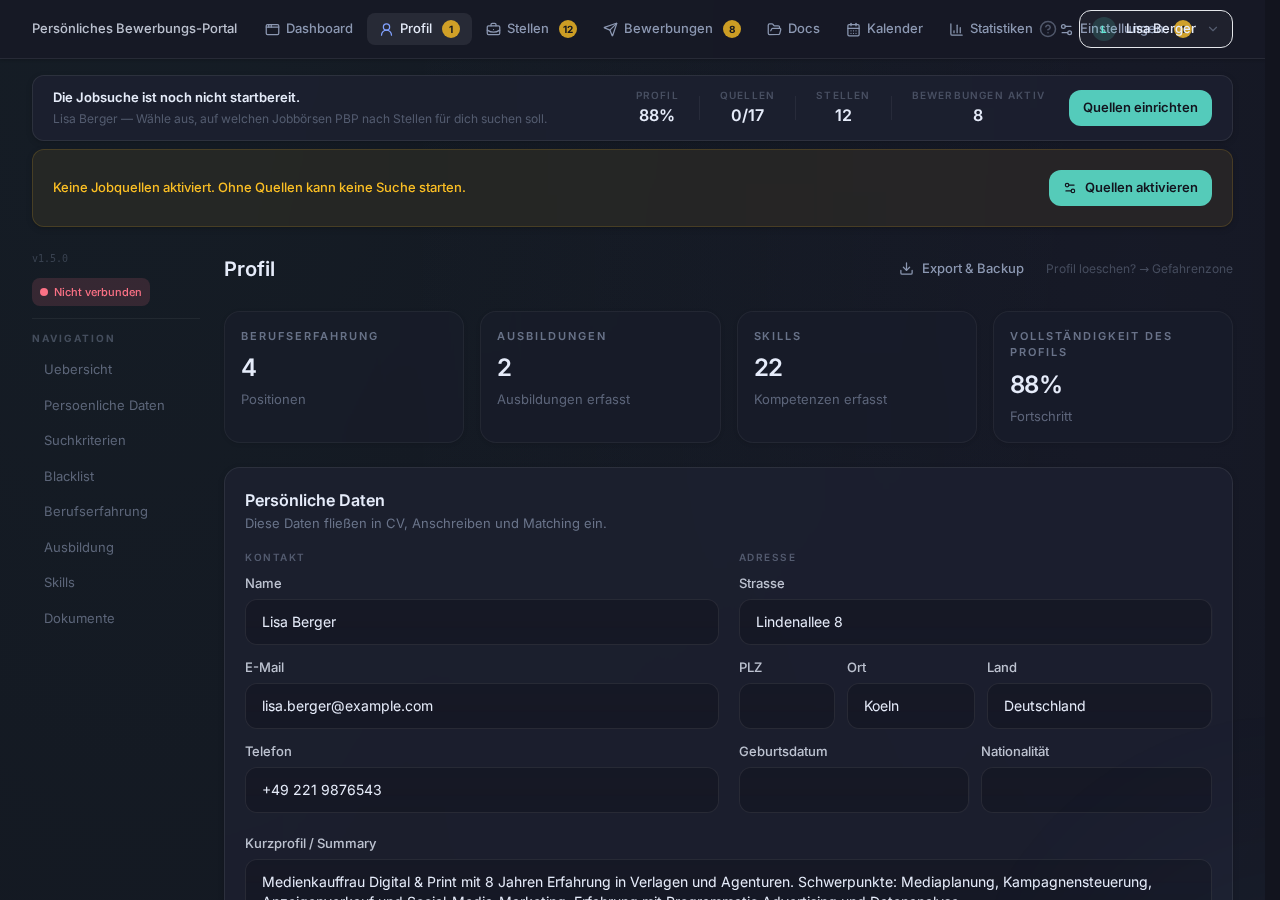
Task: Click the Quellen 0/17 stat
Action: [747, 108]
